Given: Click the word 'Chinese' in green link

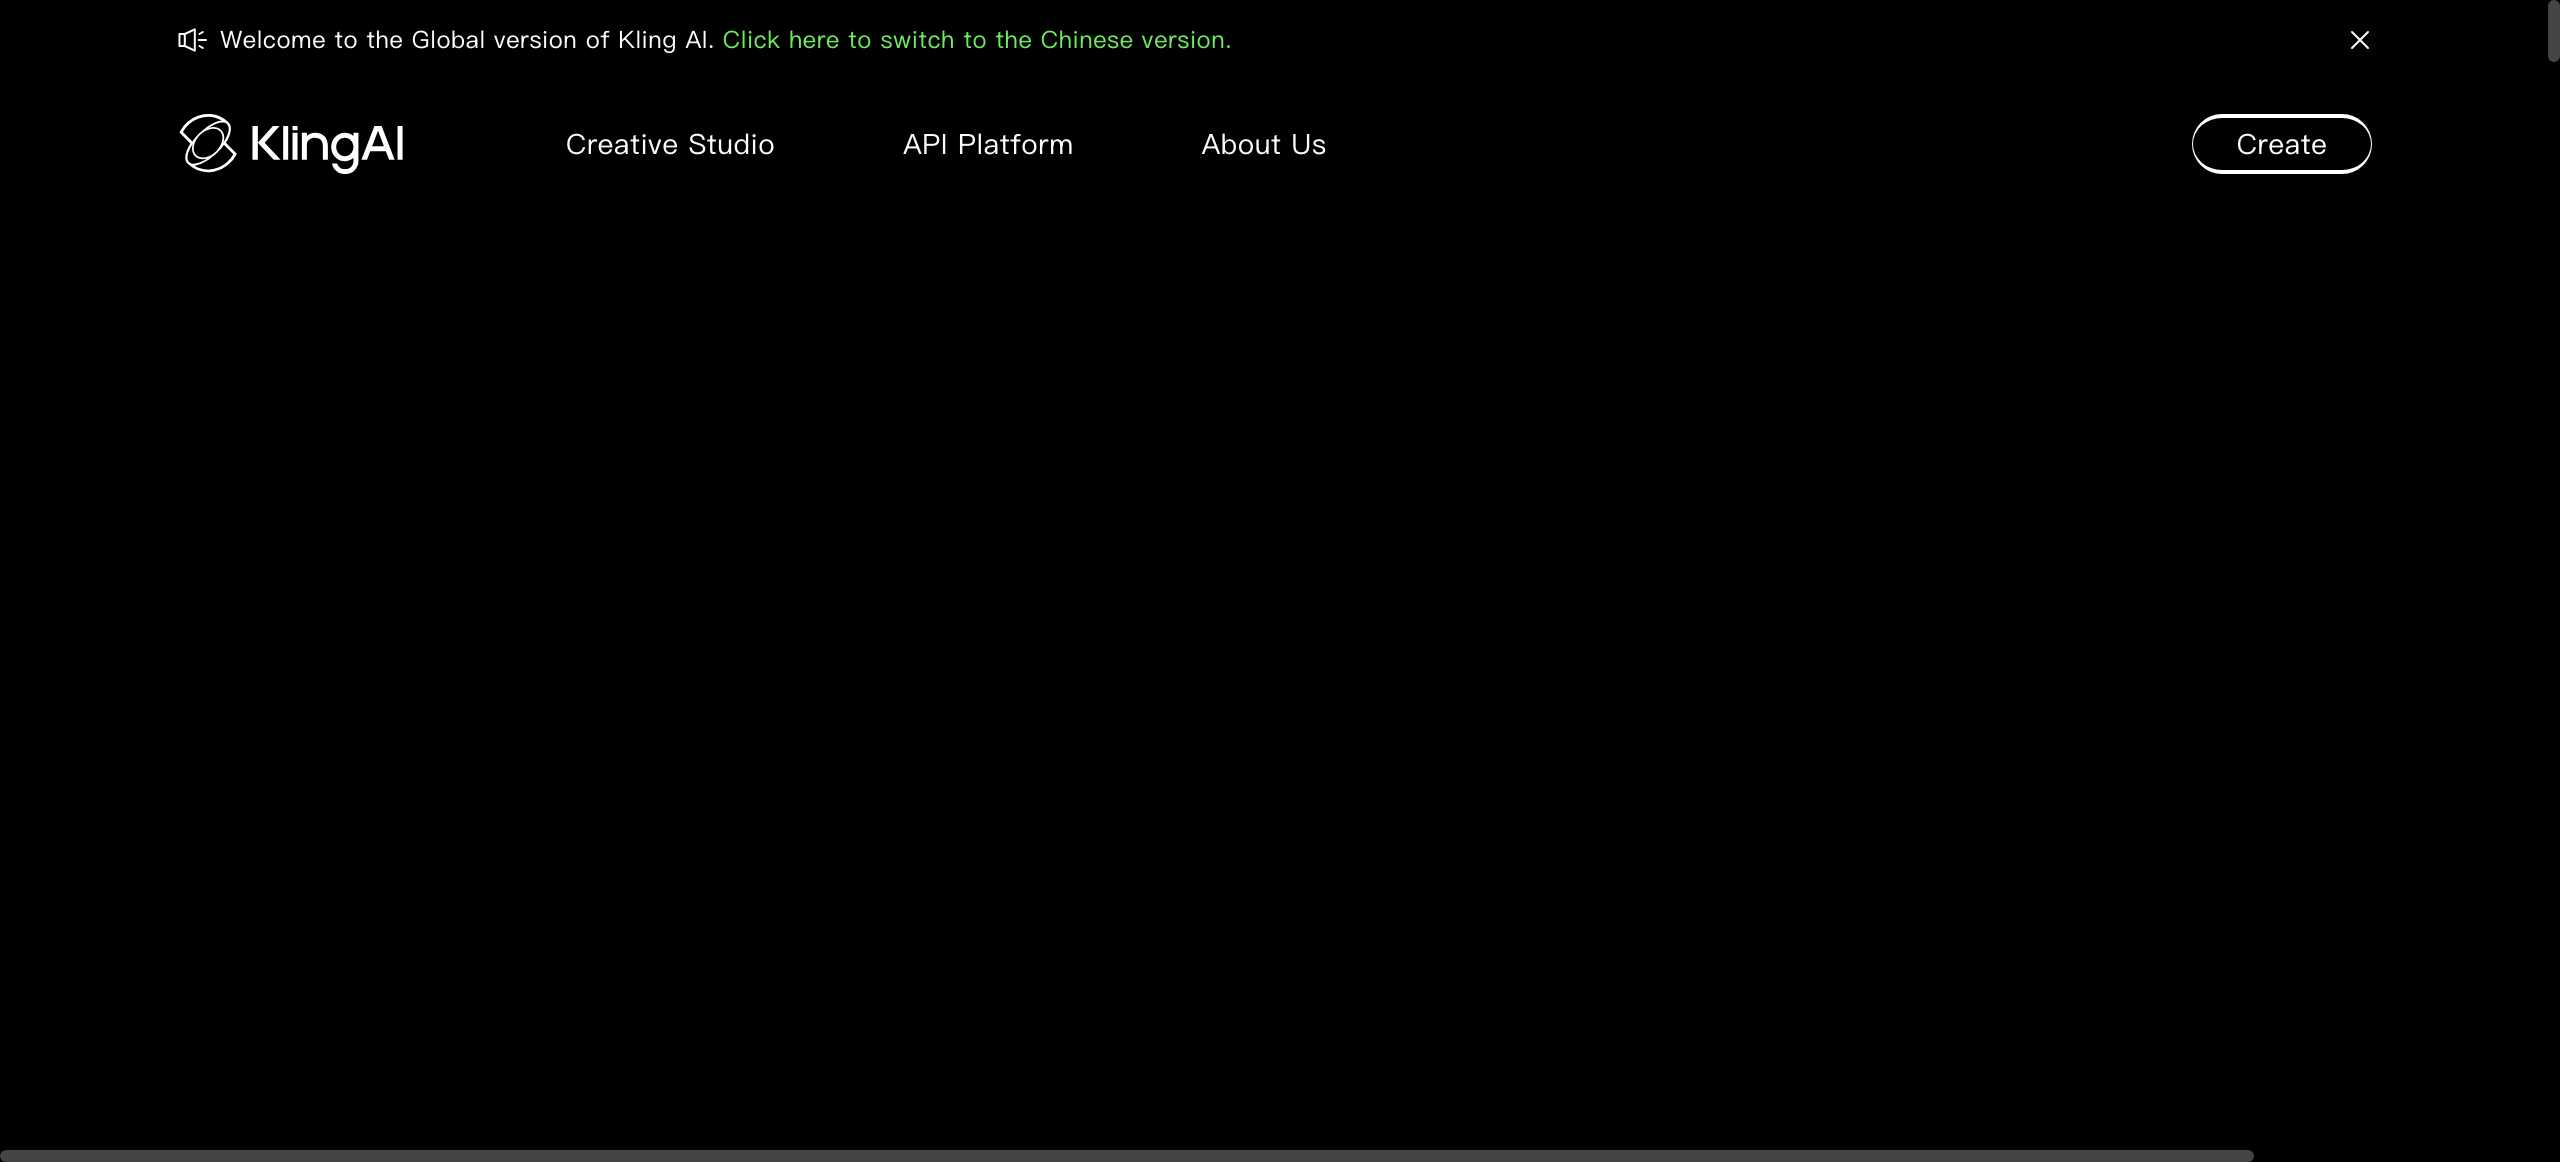Looking at the screenshot, I should (1086, 40).
